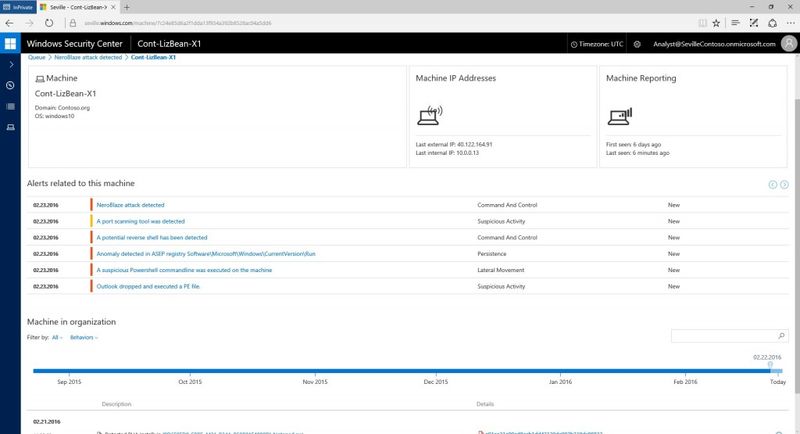Click the padlock icon in the address bar
This screenshot has height=434, width=800.
tap(72, 23)
